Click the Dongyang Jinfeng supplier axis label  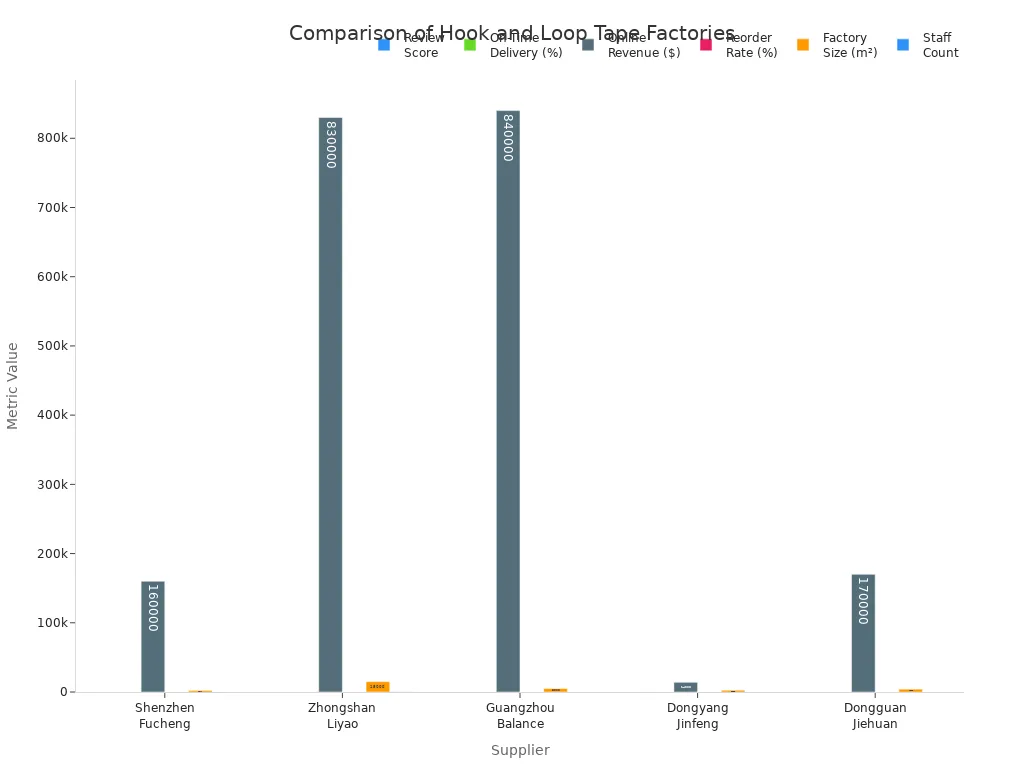tap(697, 716)
